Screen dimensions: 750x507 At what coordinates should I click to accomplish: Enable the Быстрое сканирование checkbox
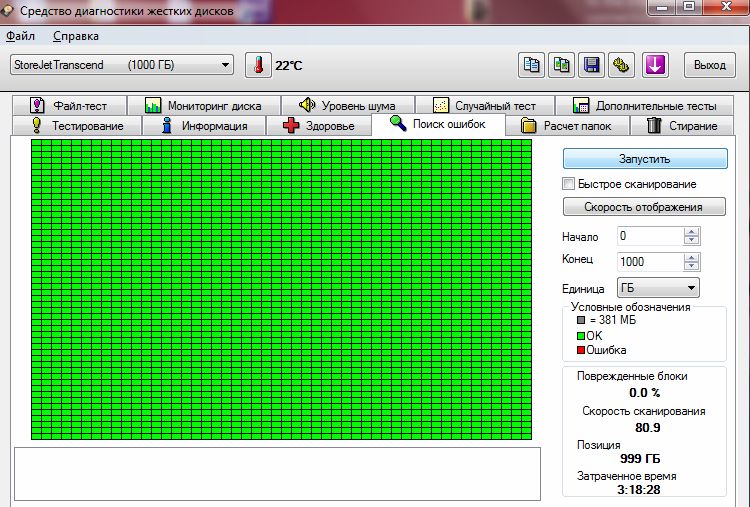[569, 184]
